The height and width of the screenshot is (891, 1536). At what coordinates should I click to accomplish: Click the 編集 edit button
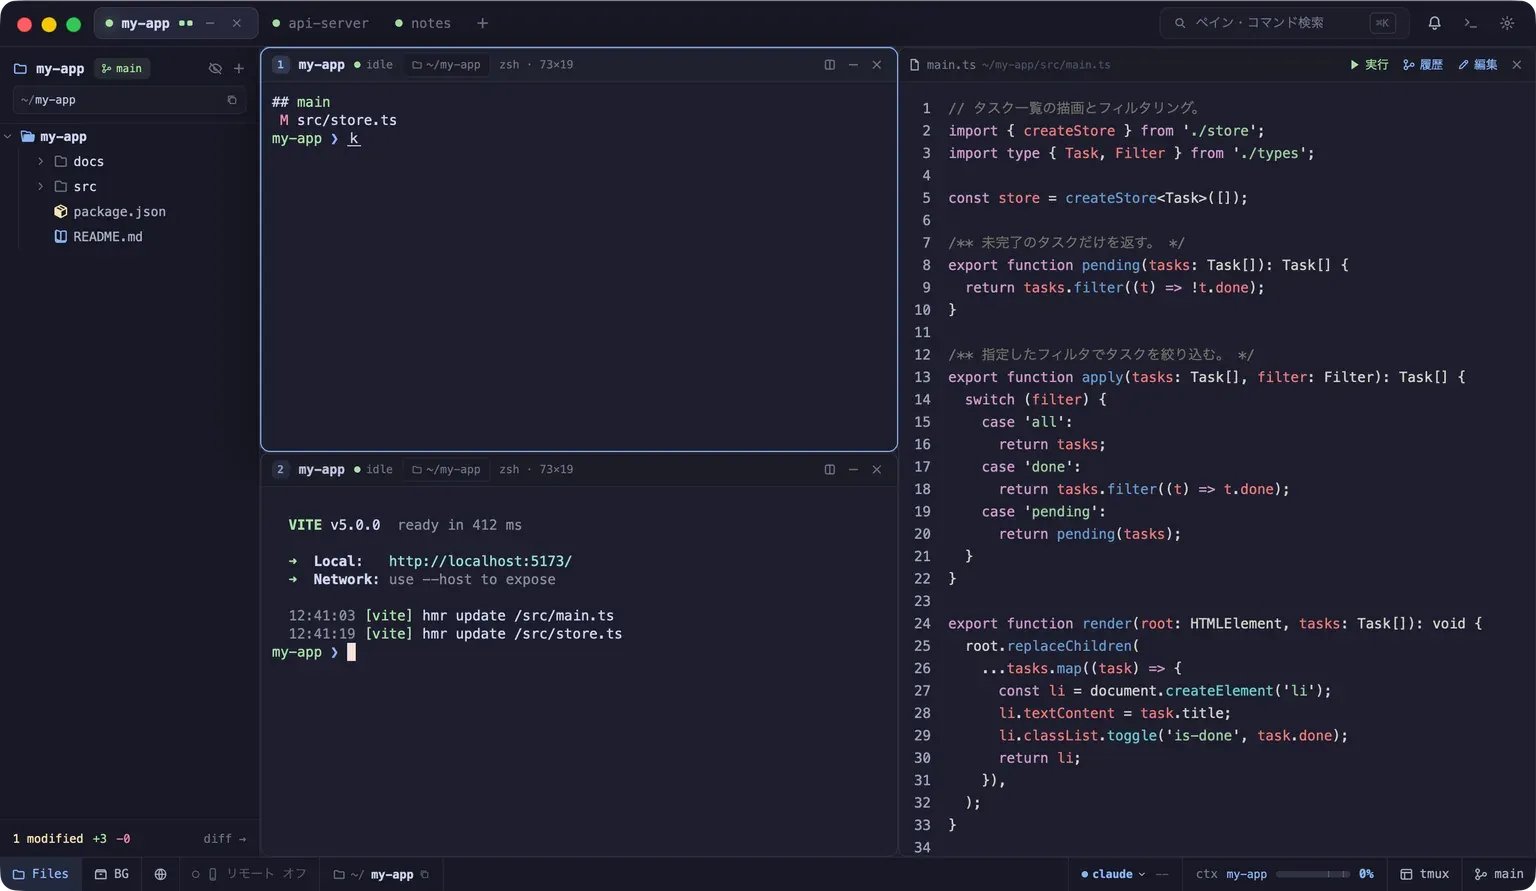tap(1478, 65)
